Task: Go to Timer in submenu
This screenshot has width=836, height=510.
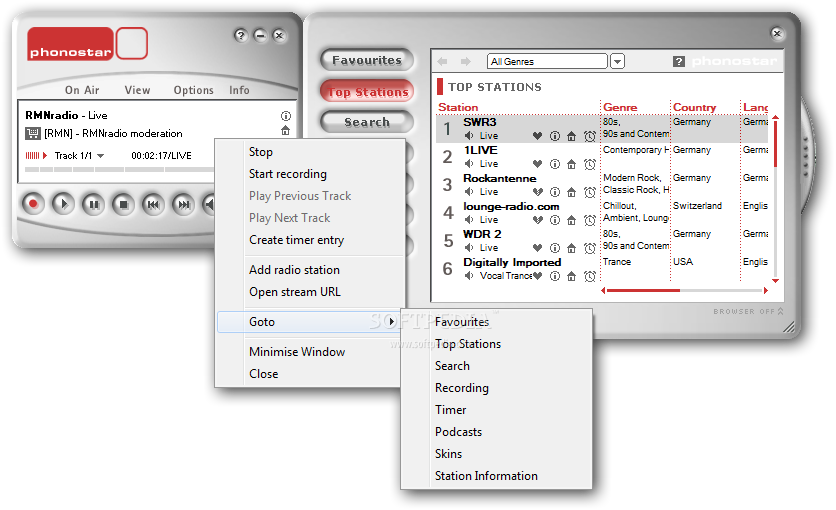Action: [451, 410]
